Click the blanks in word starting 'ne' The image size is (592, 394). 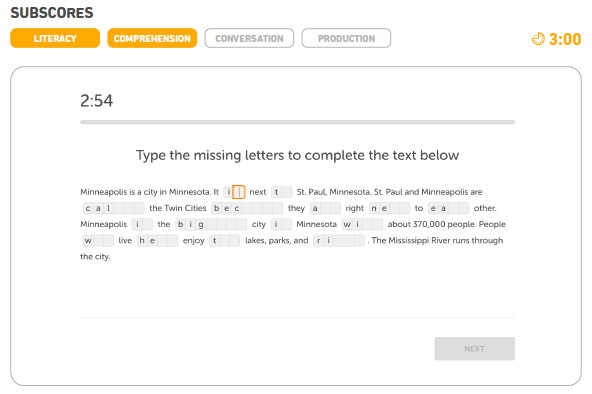(399, 208)
